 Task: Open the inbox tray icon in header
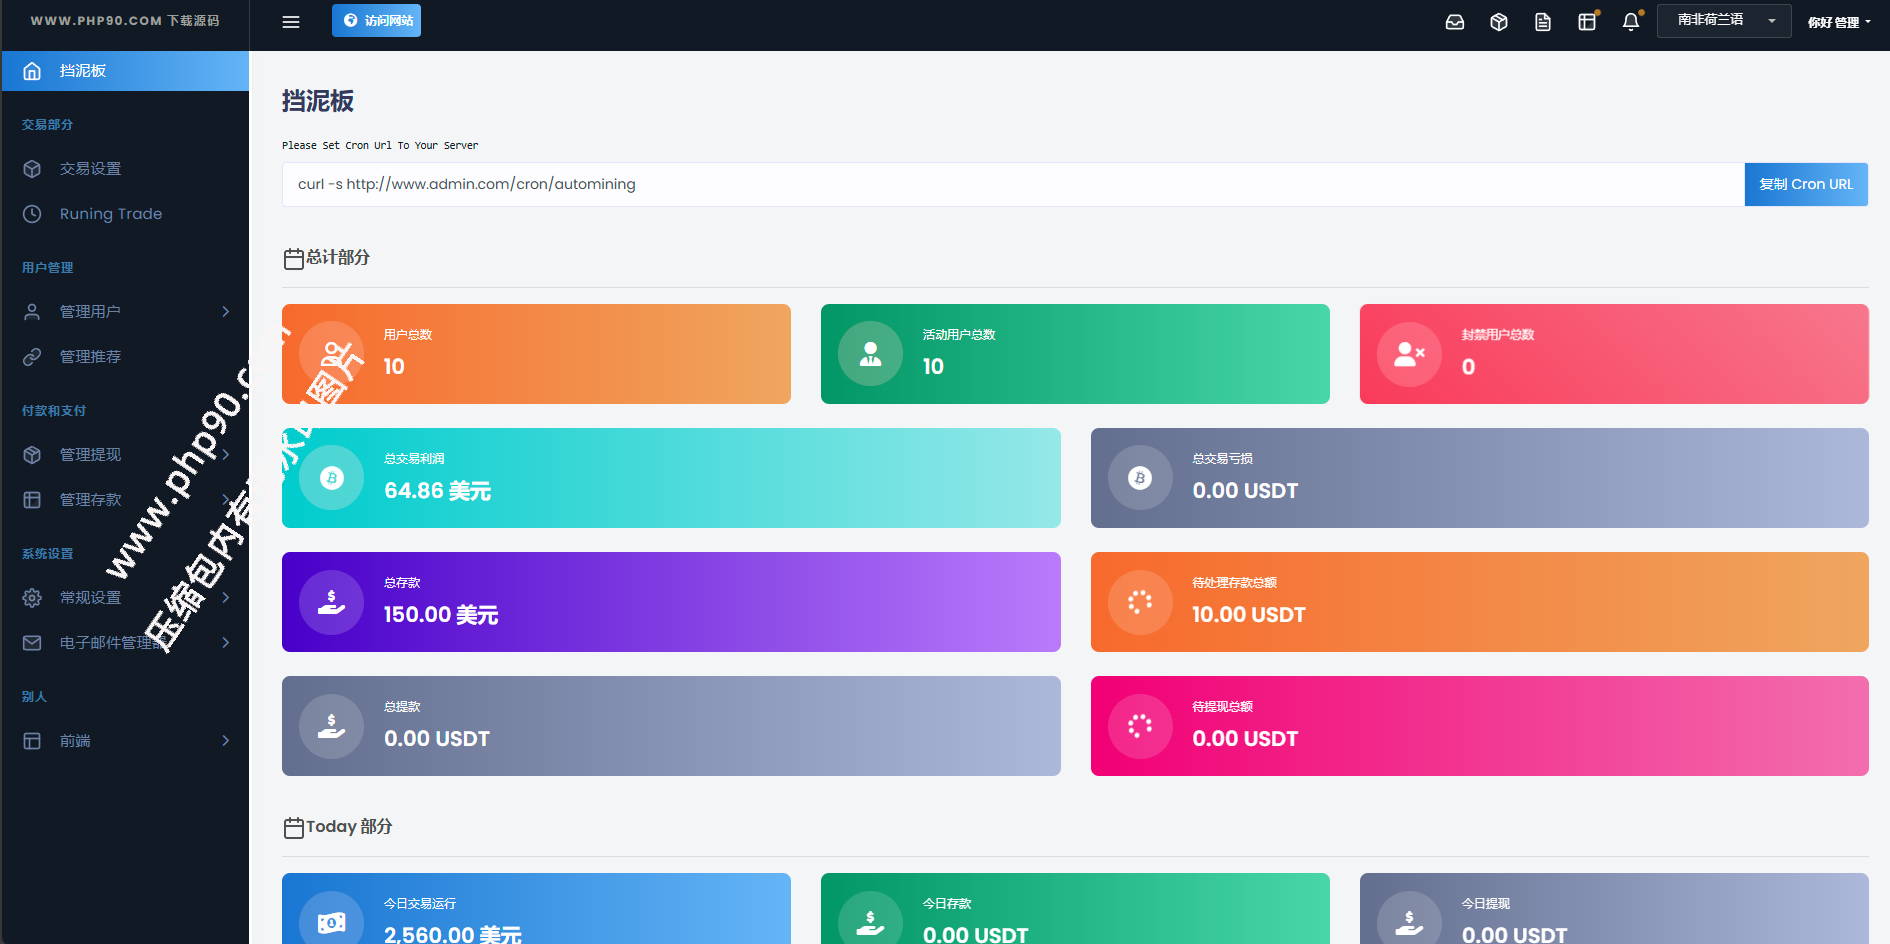(x=1455, y=22)
